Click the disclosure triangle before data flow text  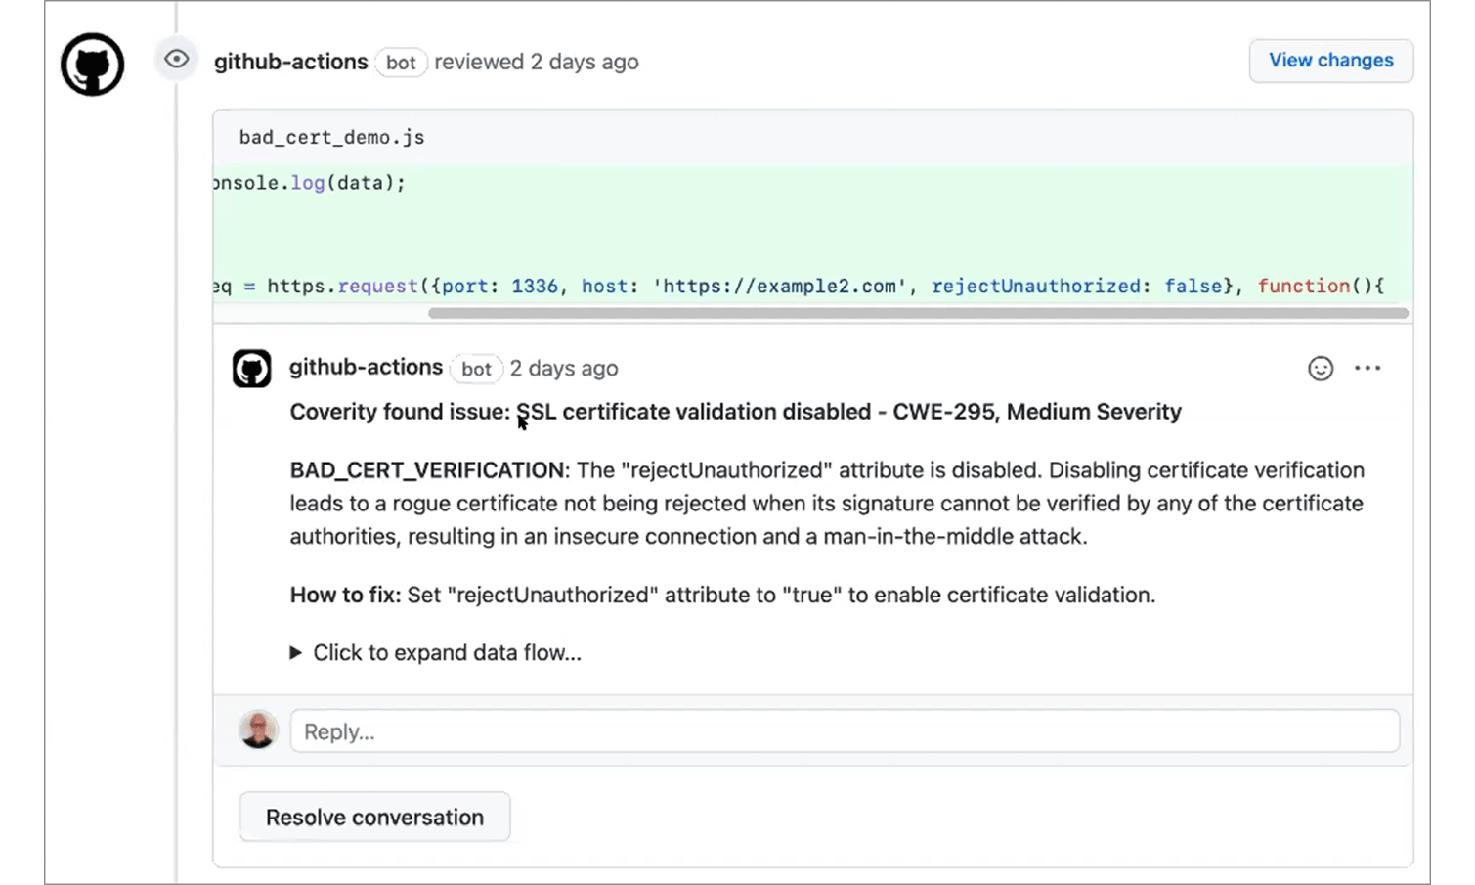click(295, 652)
